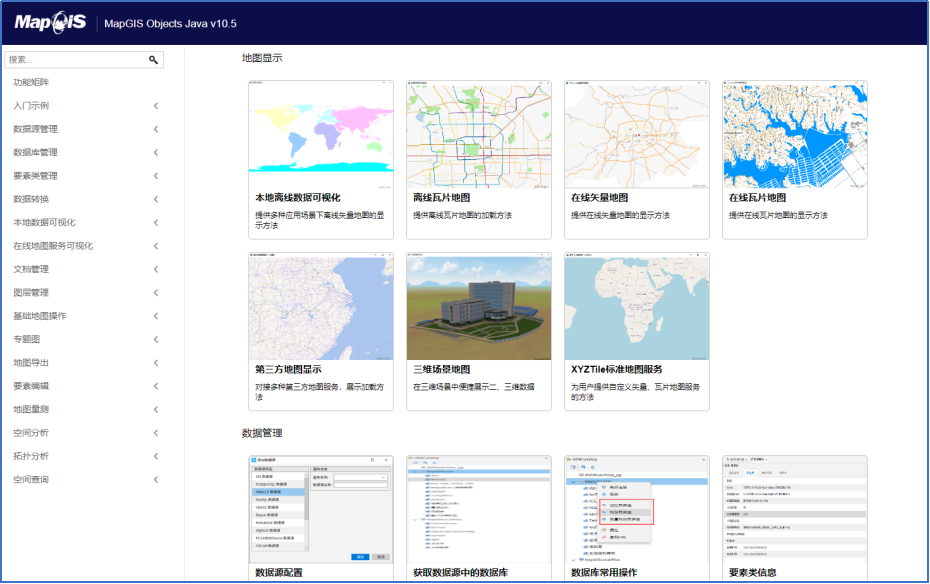
Task: Click the 数据库常用操作 title link
Action: (x=604, y=573)
